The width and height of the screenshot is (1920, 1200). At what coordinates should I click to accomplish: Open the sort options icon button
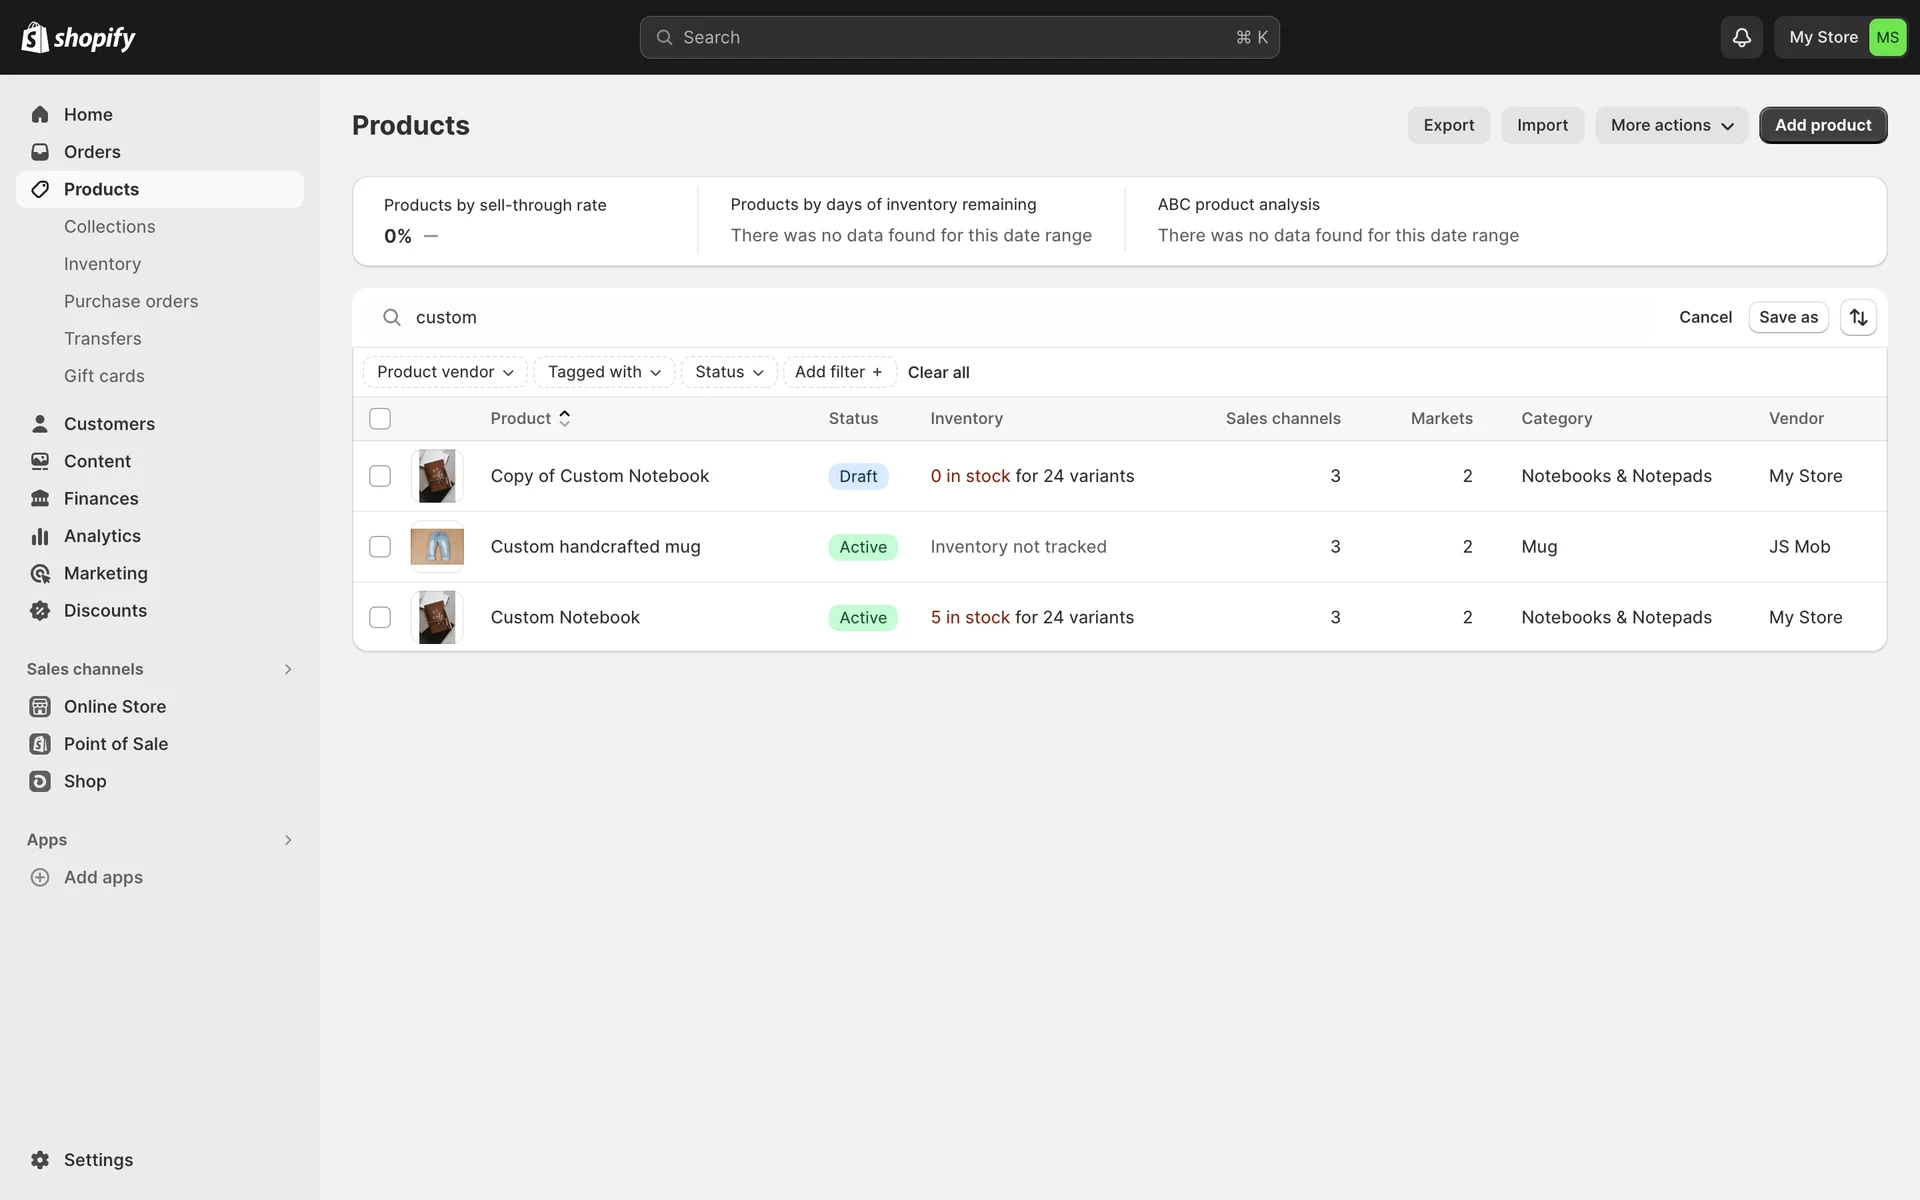[x=1858, y=317]
